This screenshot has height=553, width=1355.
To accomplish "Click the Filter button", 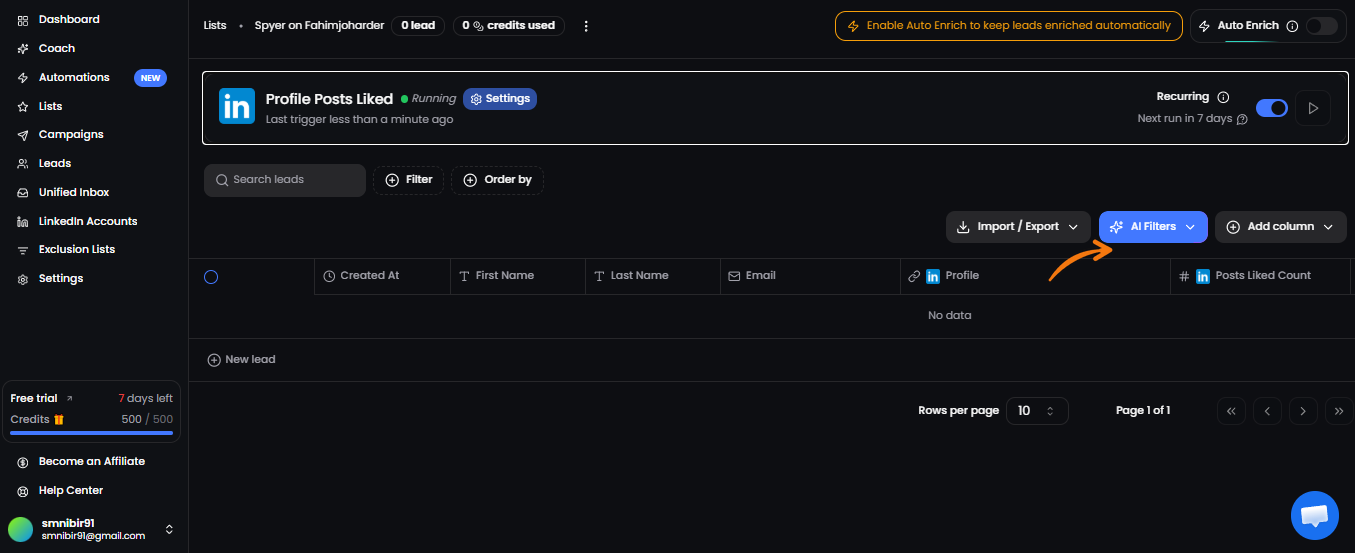I will (408, 180).
